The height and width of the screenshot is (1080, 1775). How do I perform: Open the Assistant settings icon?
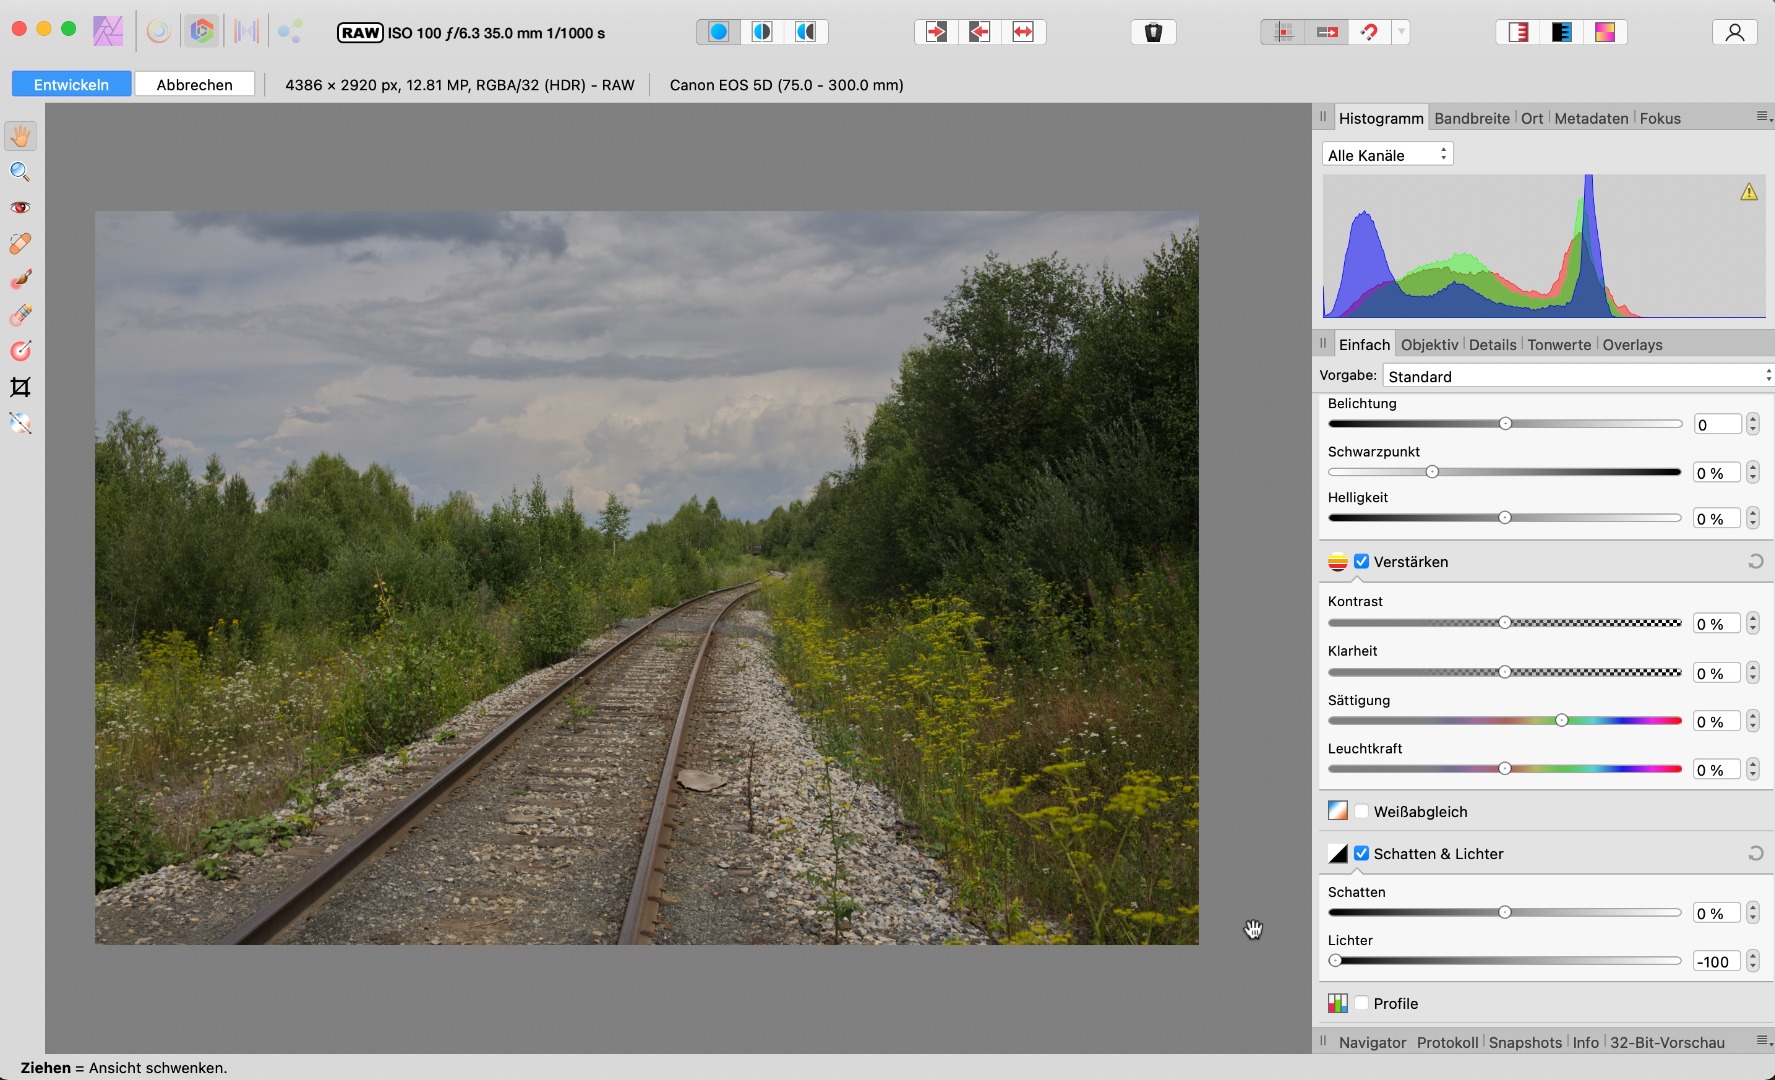pyautogui.click(x=1153, y=33)
